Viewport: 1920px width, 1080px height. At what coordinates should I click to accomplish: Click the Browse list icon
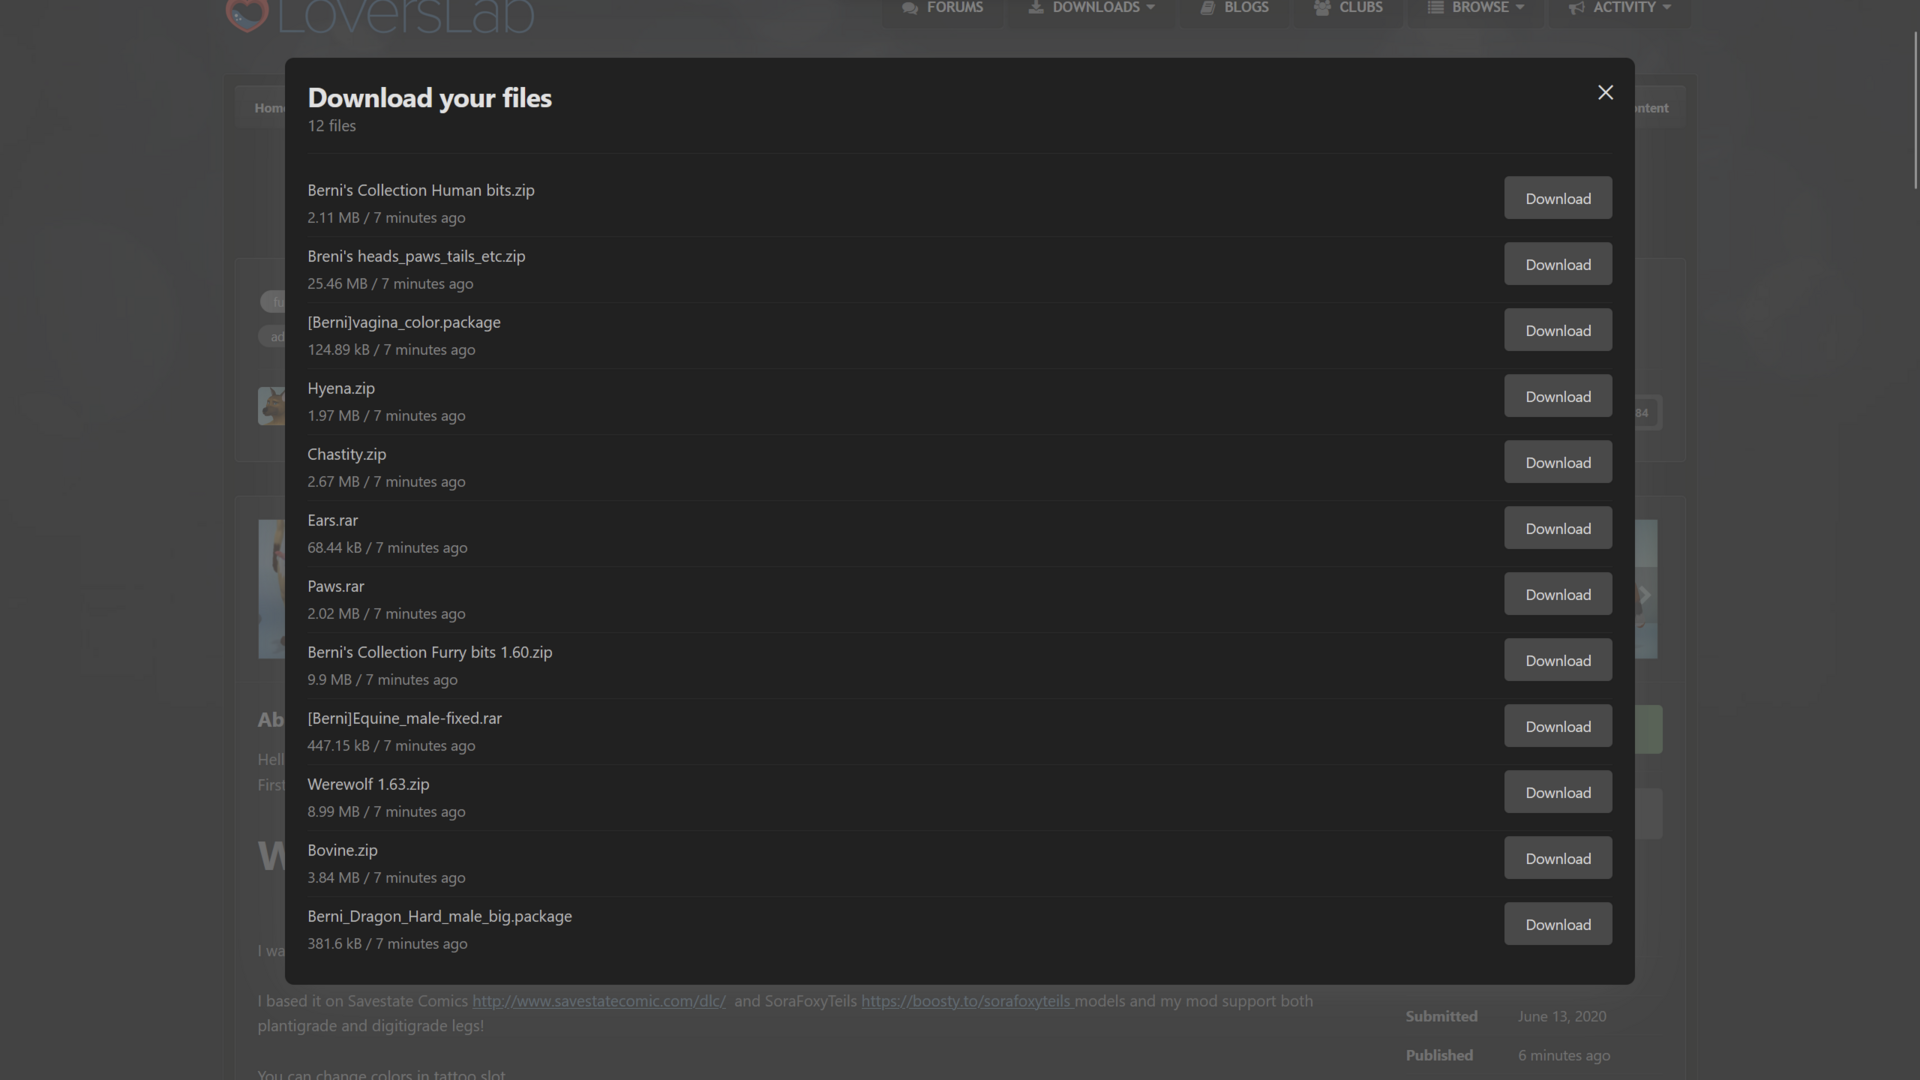(x=1435, y=7)
